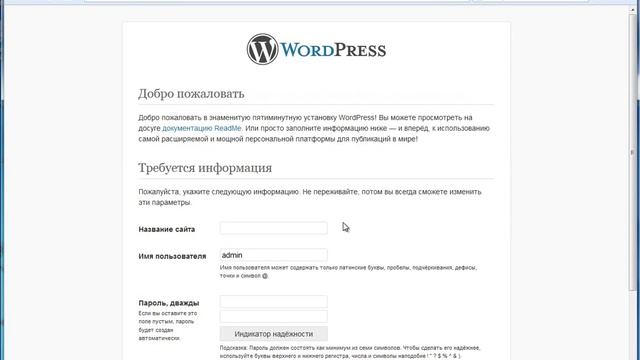640x360 pixels.
Task: Focus the Название сайта input field
Action: pyautogui.click(x=273, y=228)
